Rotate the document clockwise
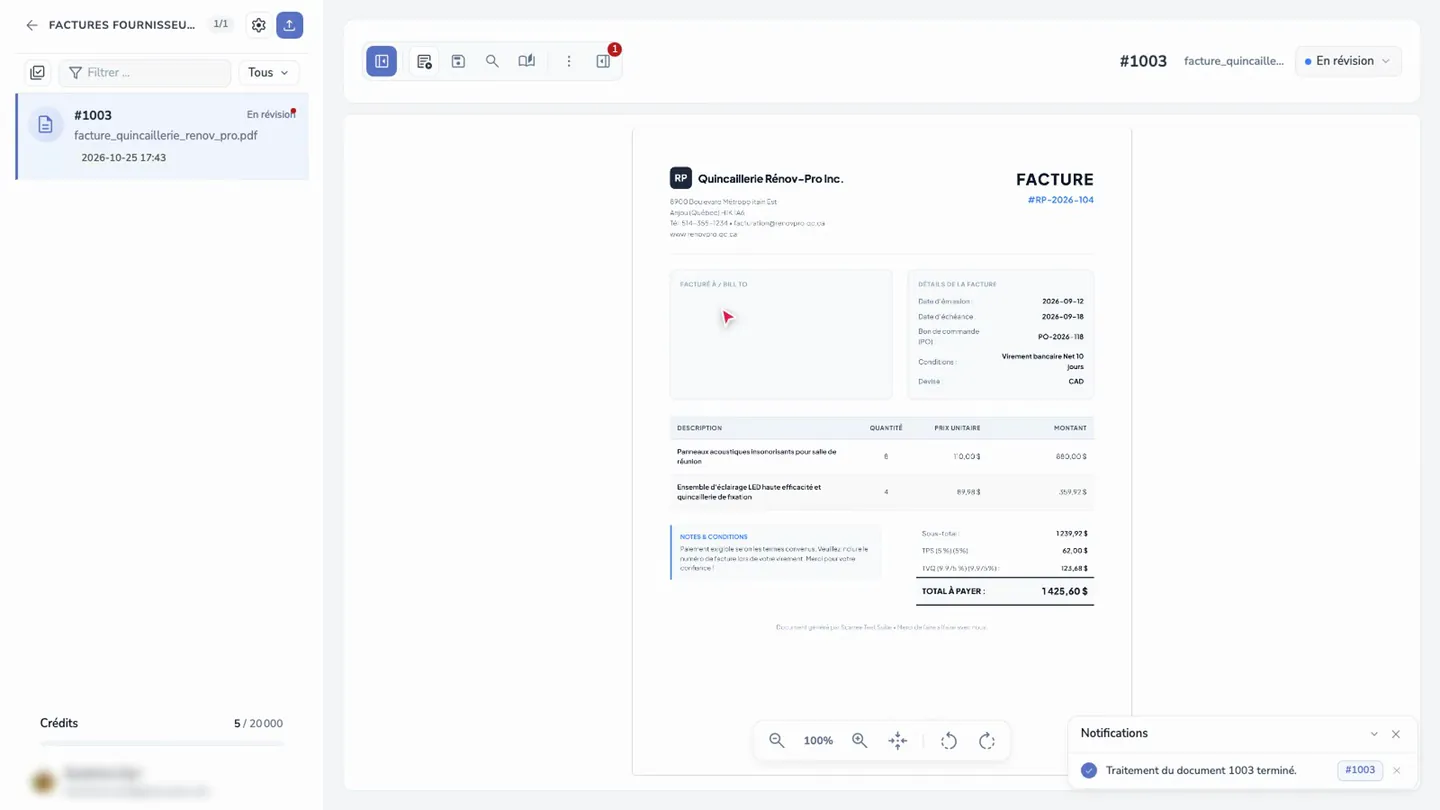 click(x=987, y=741)
